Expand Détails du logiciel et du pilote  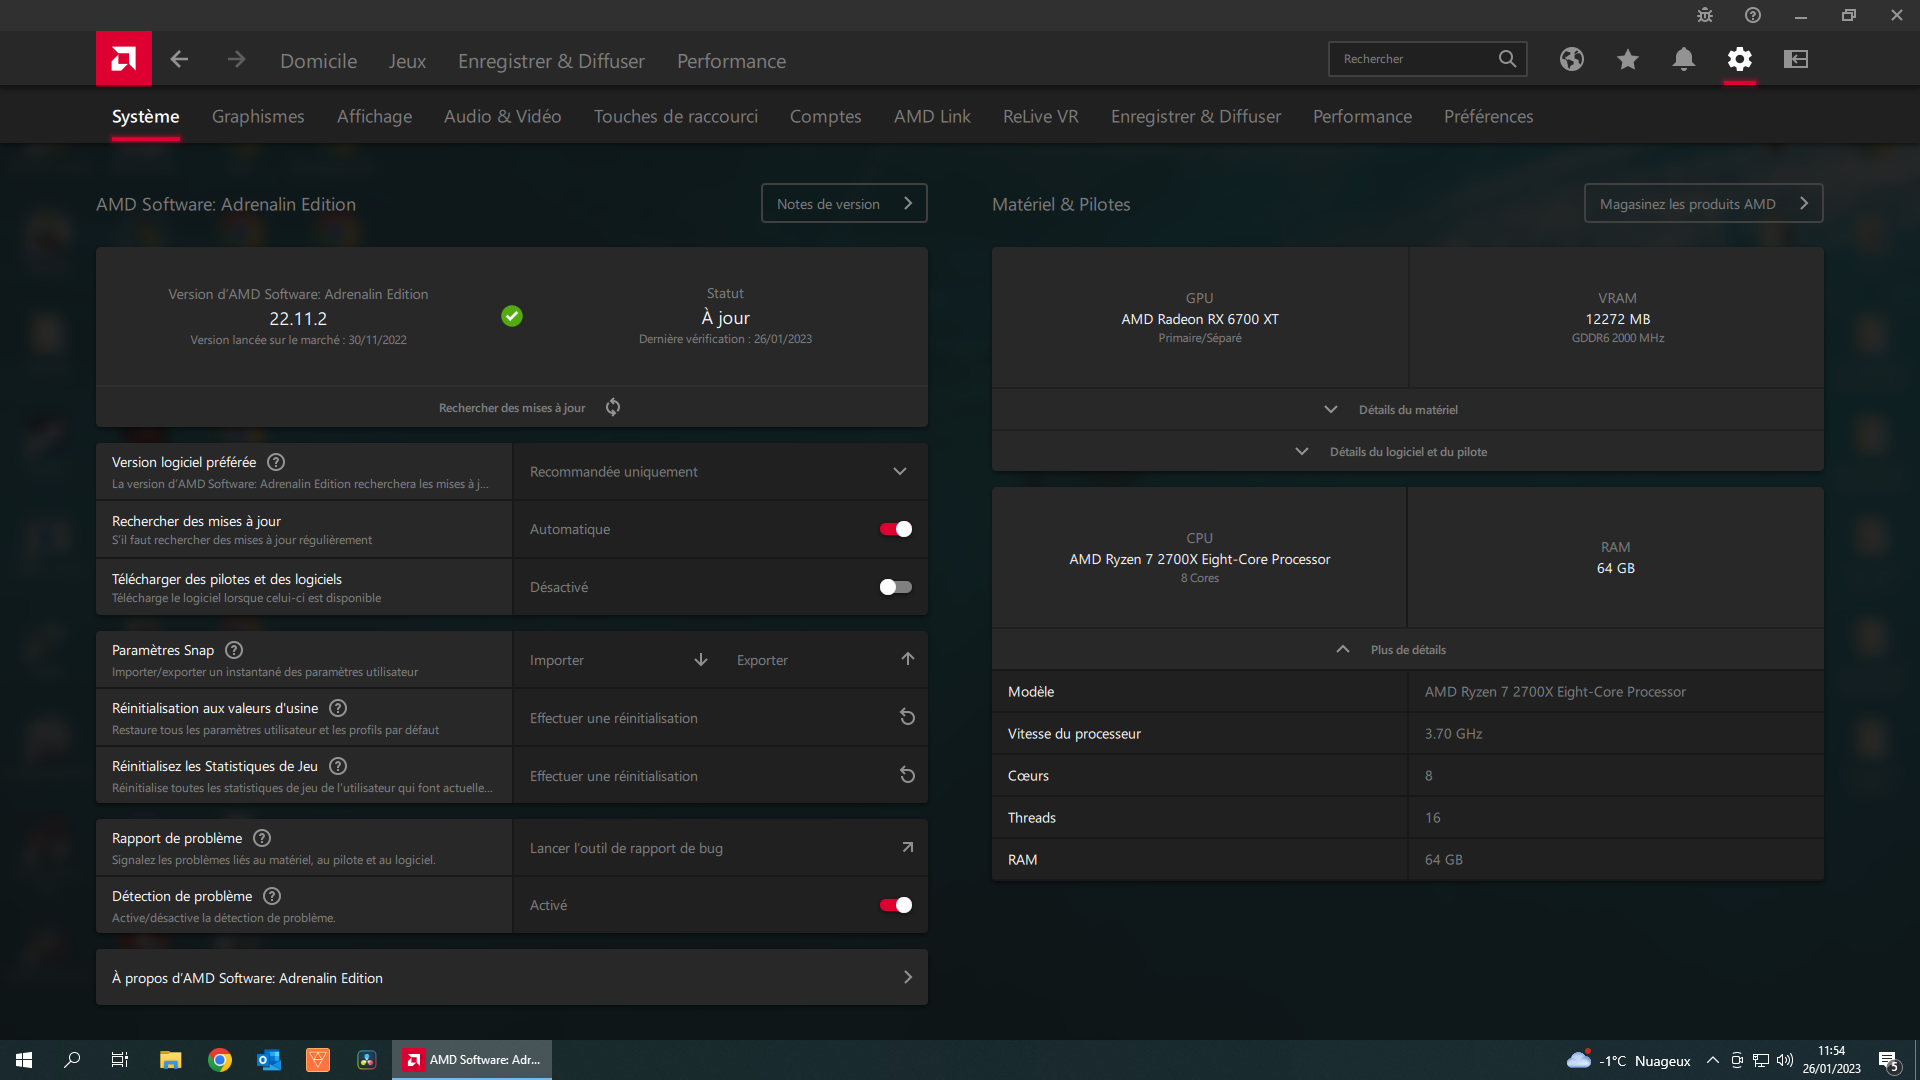[1408, 451]
